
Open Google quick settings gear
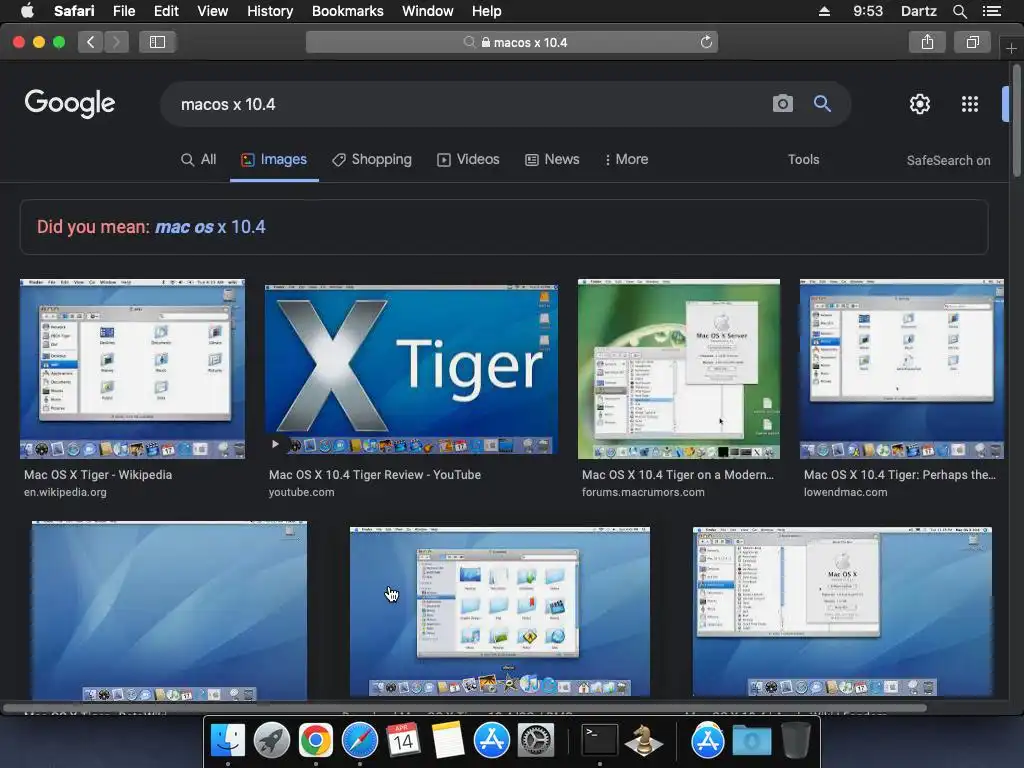[x=920, y=104]
